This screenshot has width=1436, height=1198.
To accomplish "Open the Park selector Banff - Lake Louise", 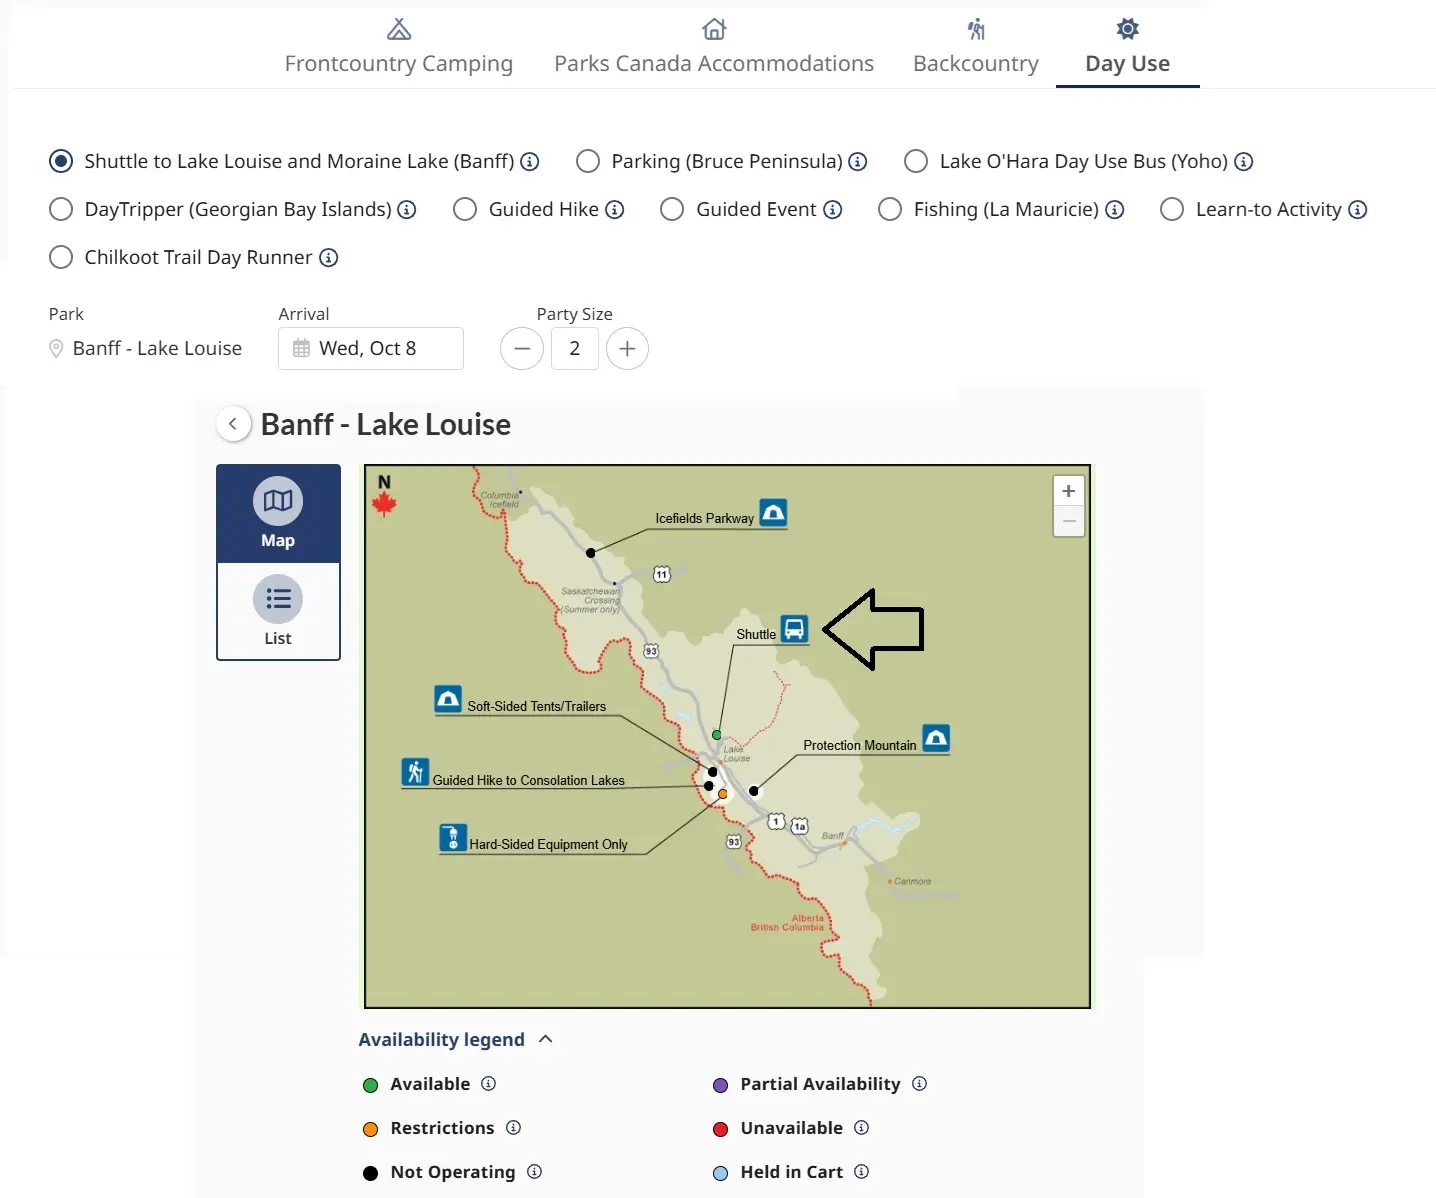I will (x=146, y=348).
